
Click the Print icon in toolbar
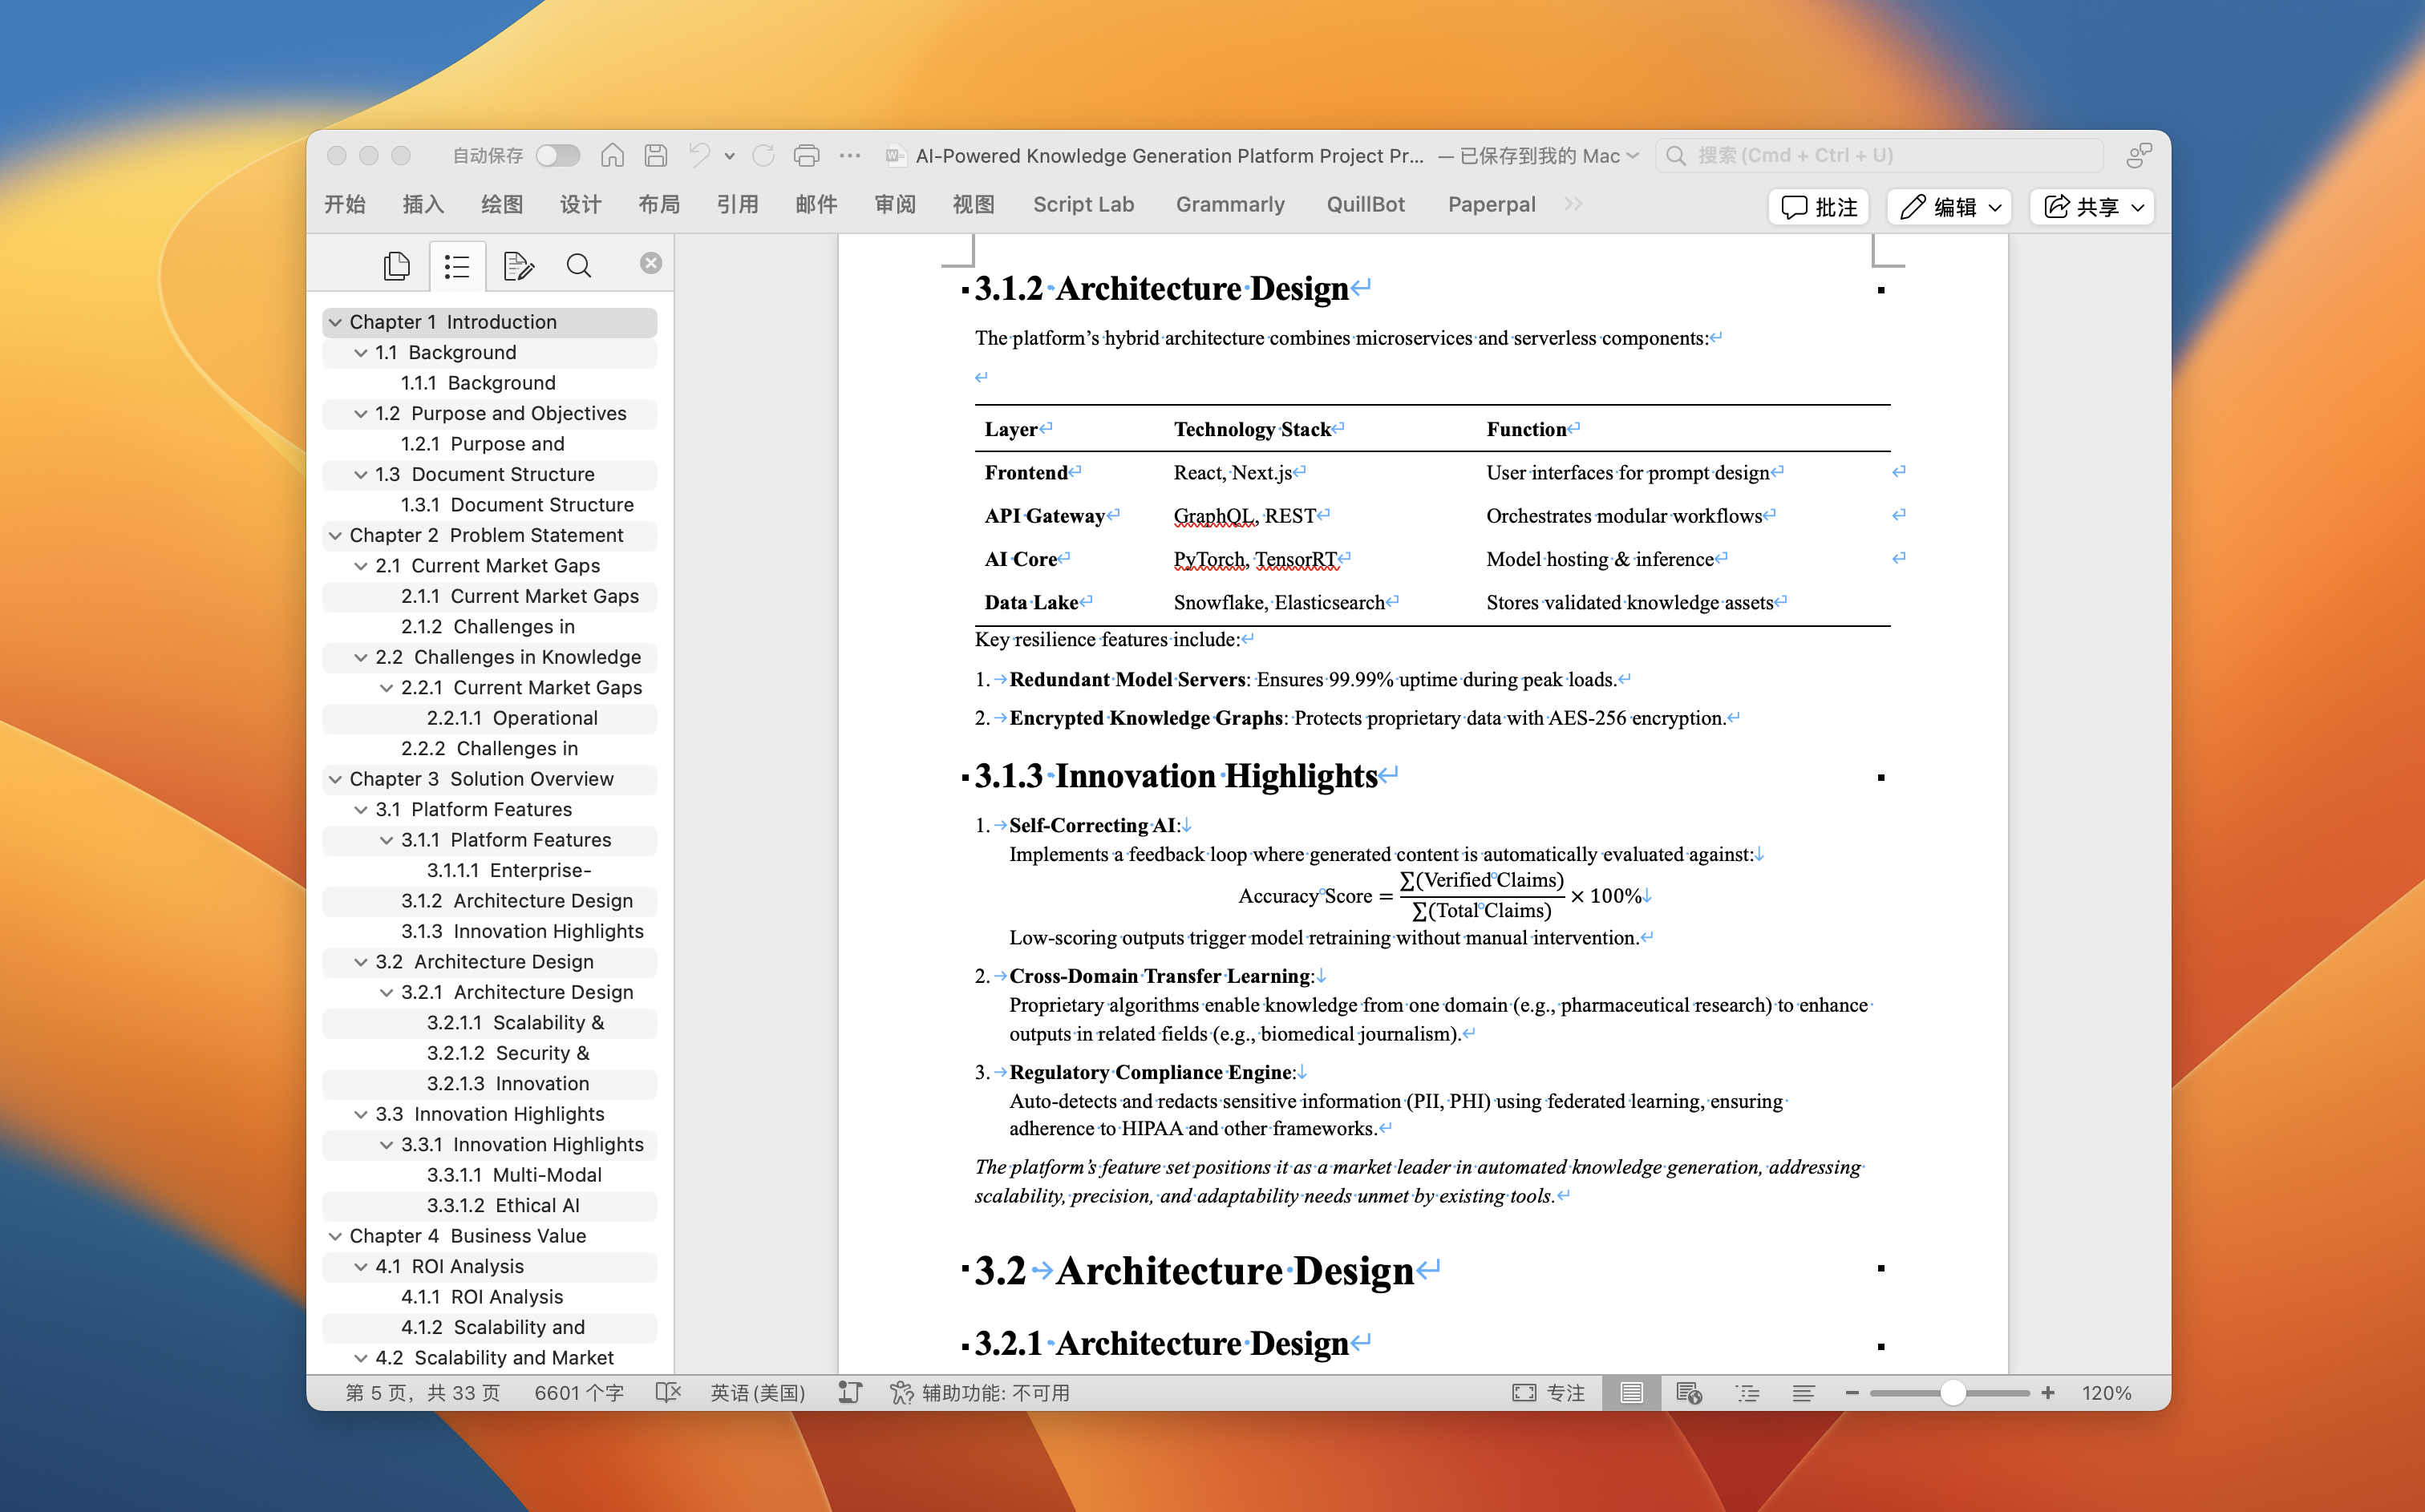[x=806, y=155]
